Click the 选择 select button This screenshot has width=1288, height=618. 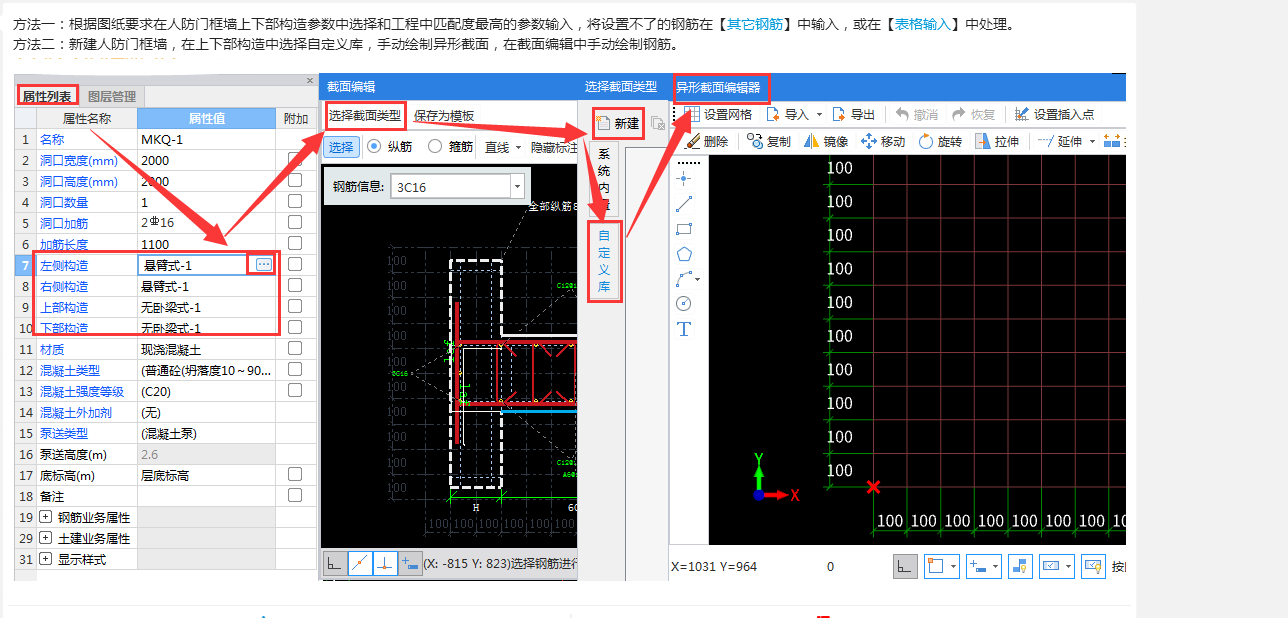point(341,147)
